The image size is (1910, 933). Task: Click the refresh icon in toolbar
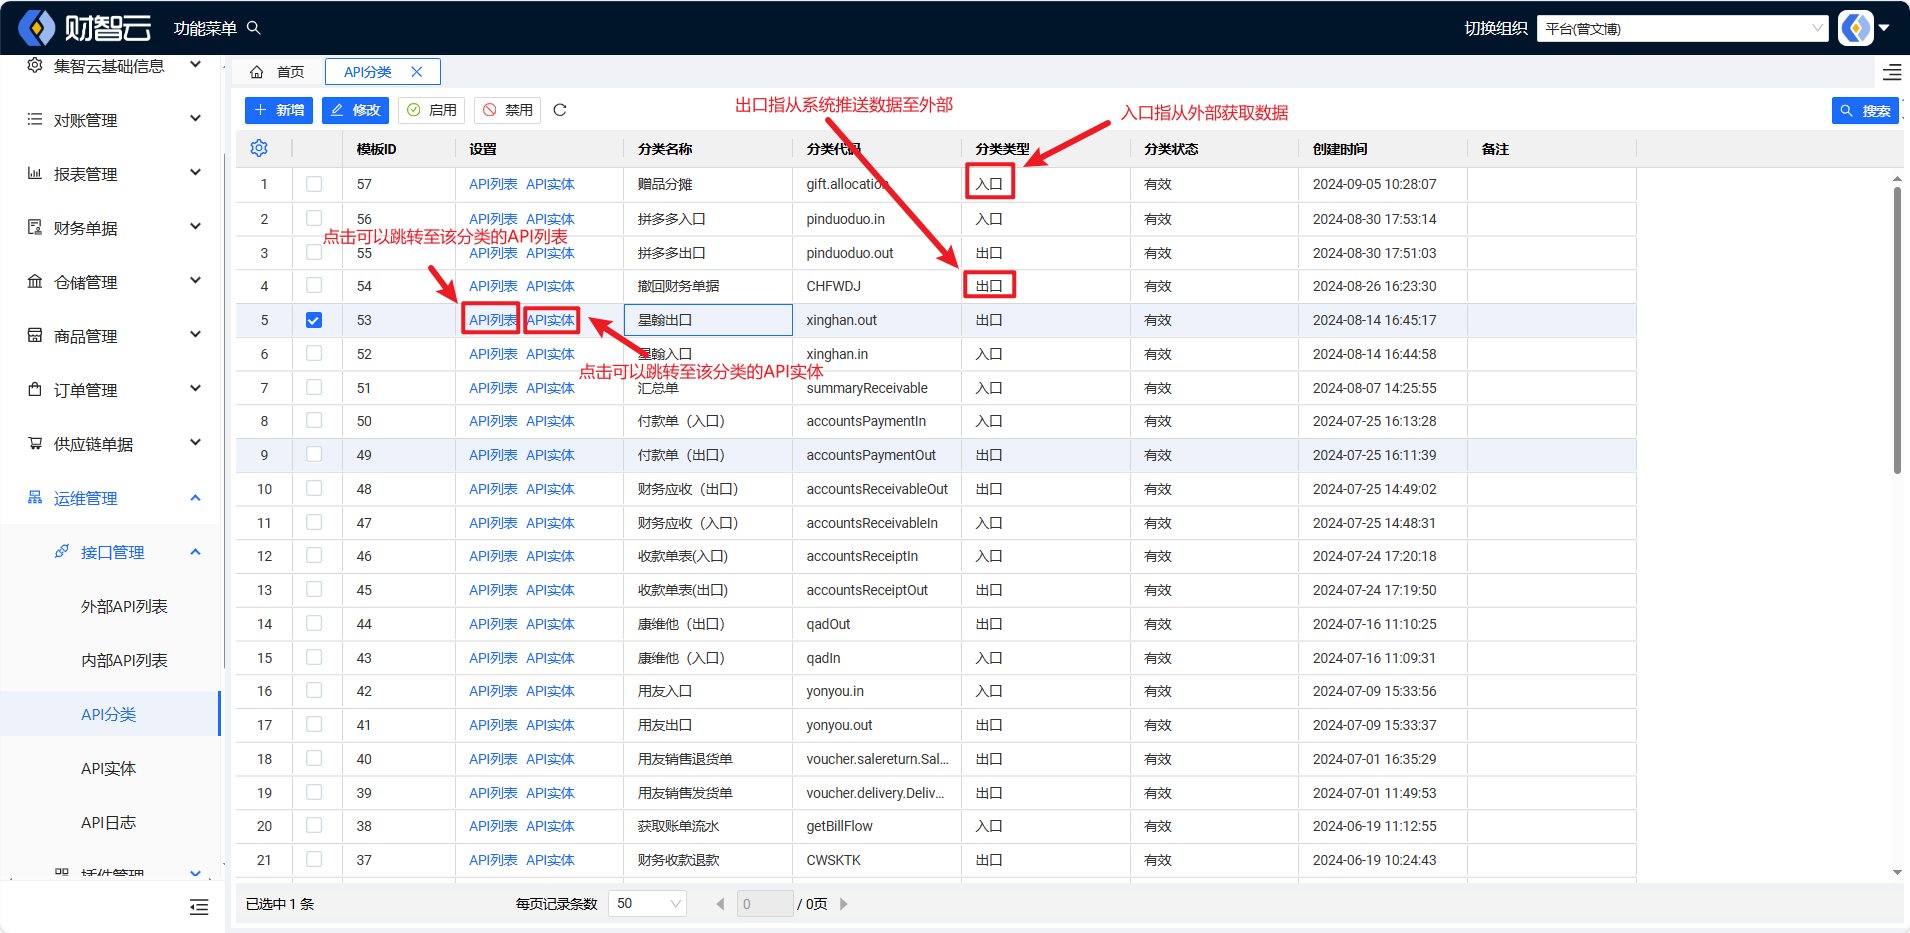560,110
